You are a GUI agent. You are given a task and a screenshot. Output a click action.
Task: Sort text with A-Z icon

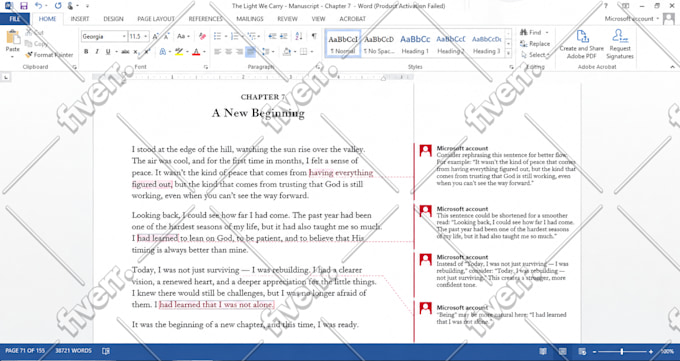299,36
